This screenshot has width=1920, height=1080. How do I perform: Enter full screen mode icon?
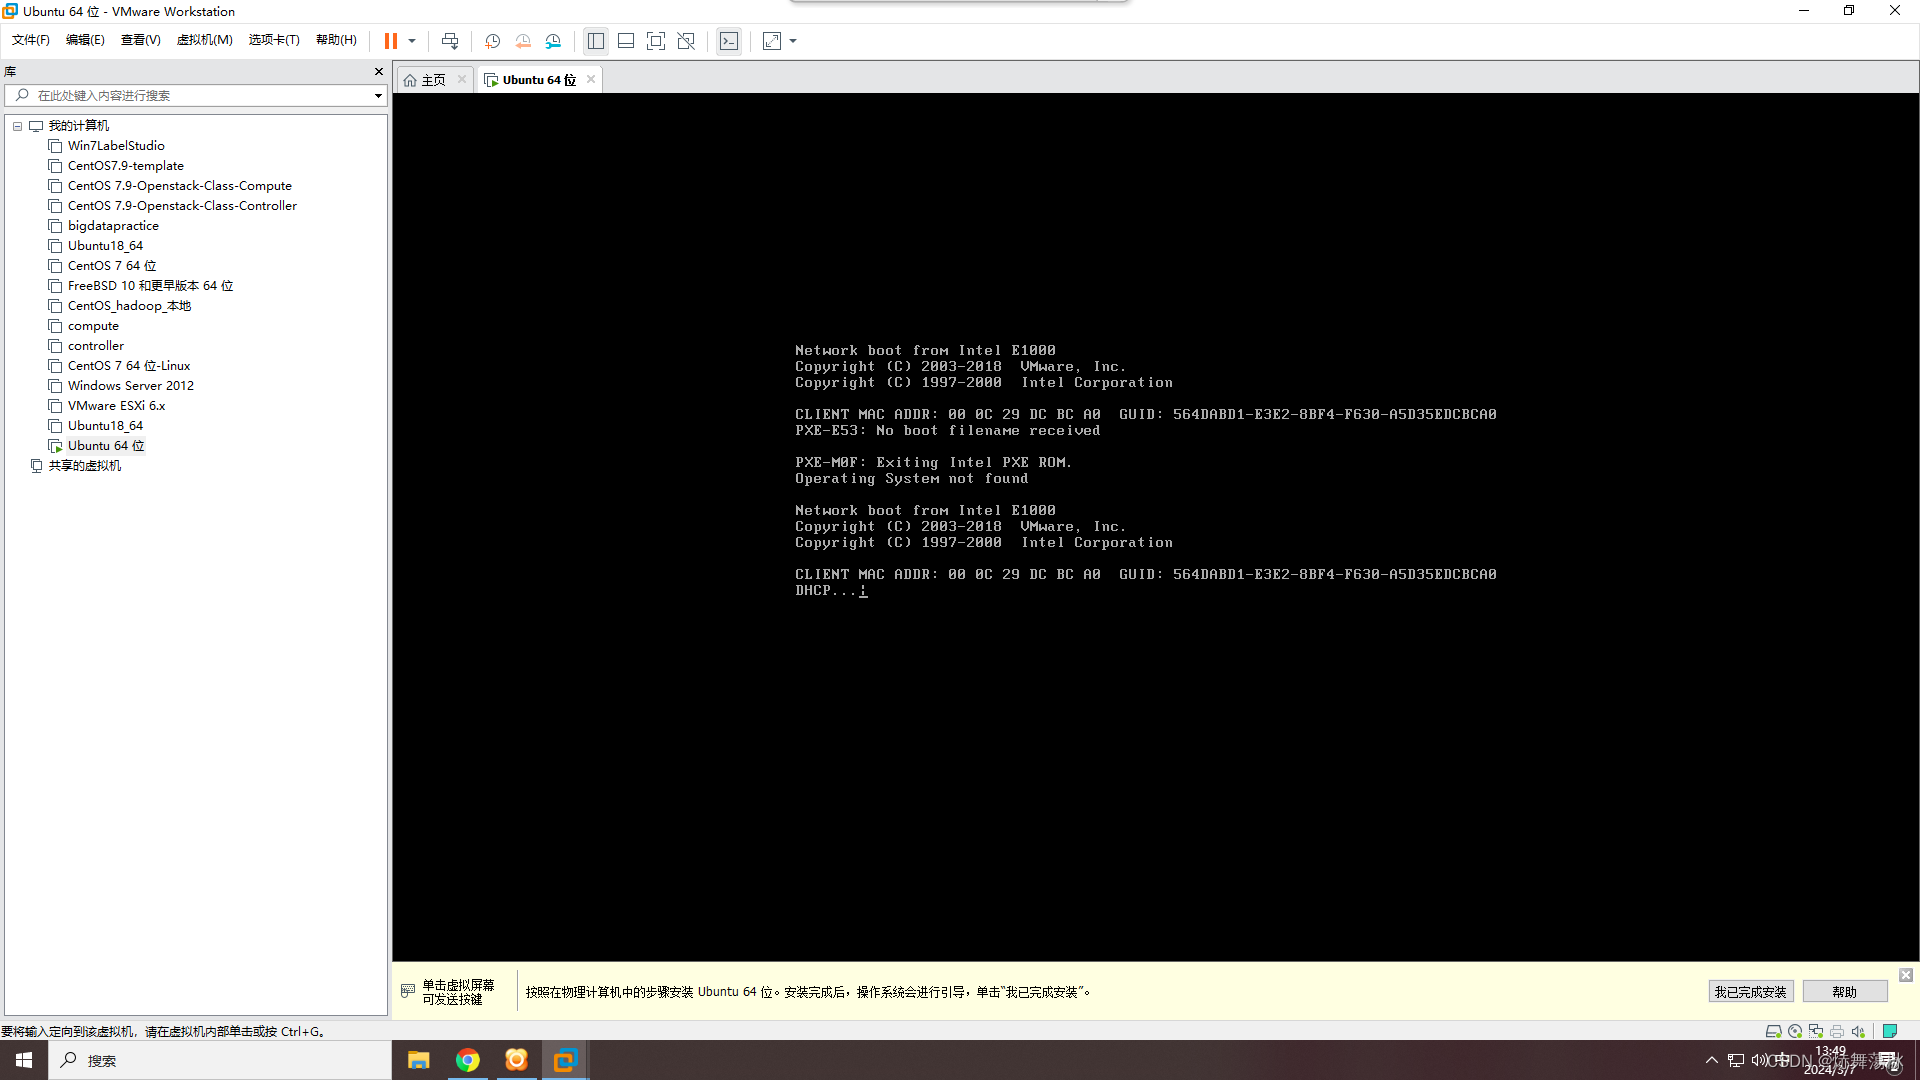(x=656, y=41)
